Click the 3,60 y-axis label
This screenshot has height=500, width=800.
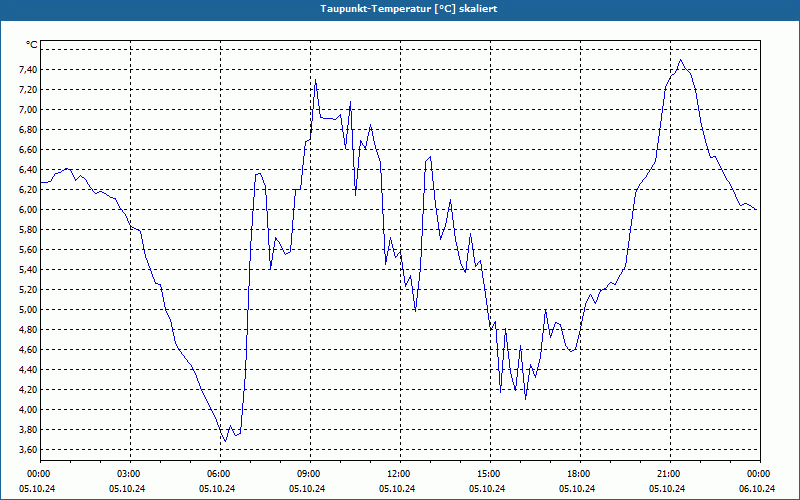tap(29, 449)
